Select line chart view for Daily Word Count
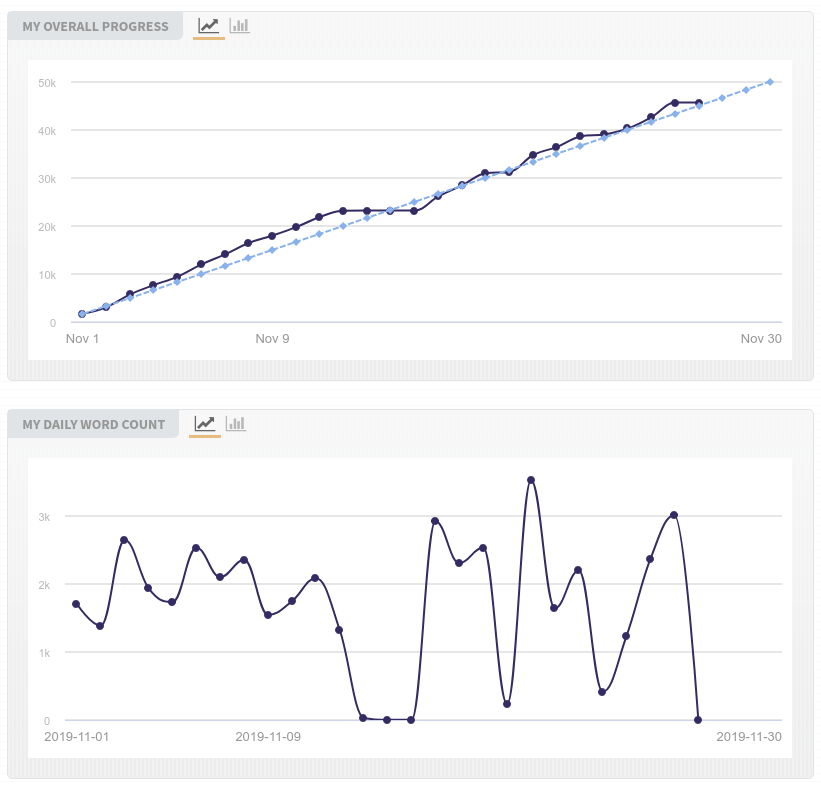This screenshot has height=786, width=821. pos(204,424)
